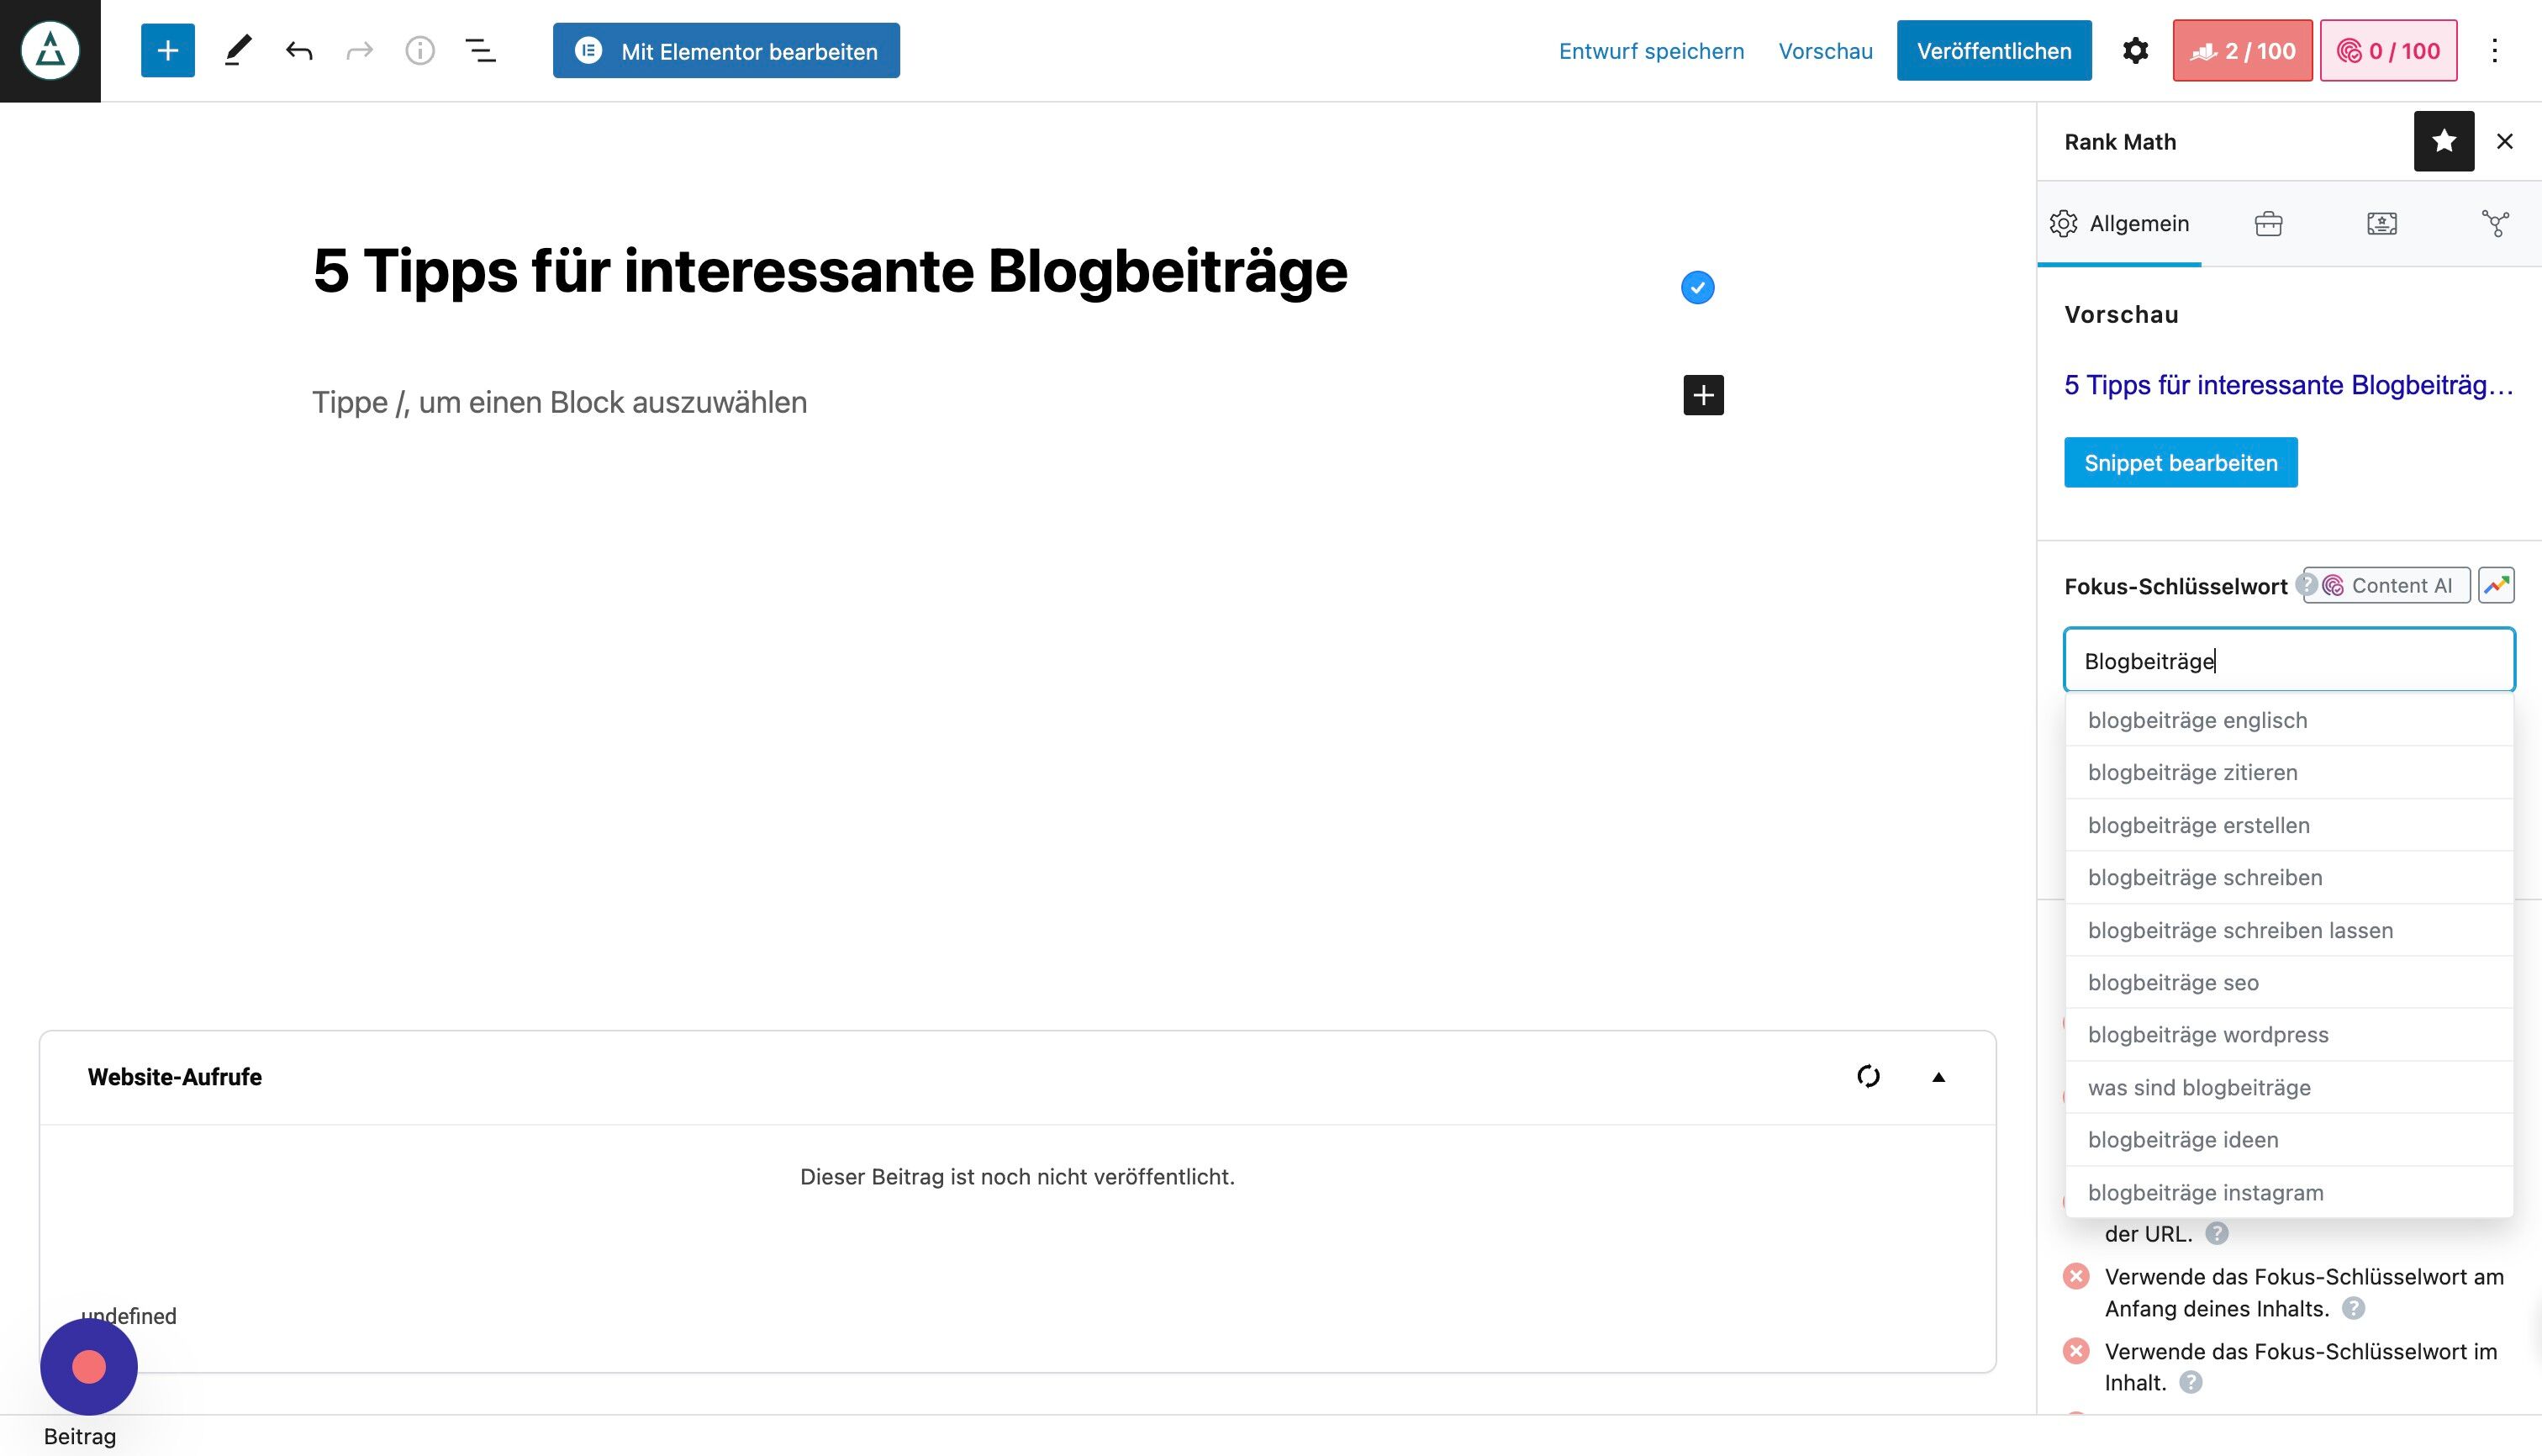Open Vorschau in top toolbar
The height and width of the screenshot is (1456, 2542).
[1825, 51]
